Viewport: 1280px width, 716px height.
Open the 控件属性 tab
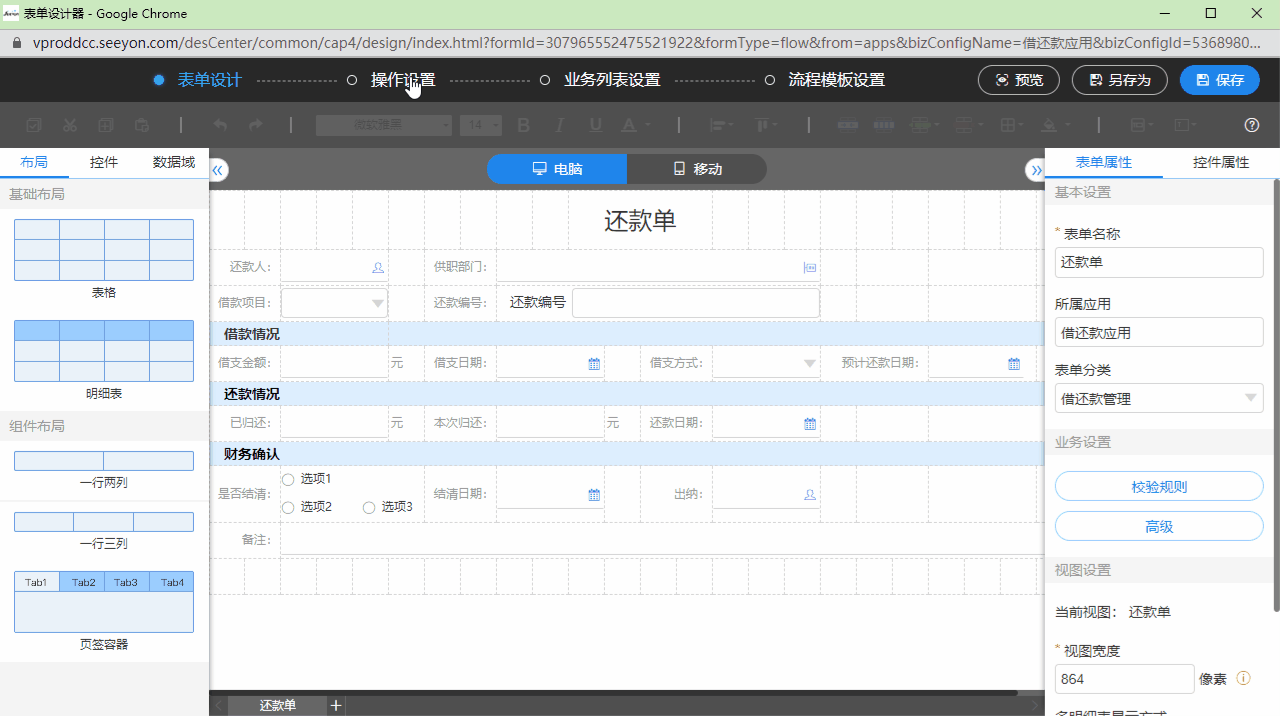pos(1221,163)
